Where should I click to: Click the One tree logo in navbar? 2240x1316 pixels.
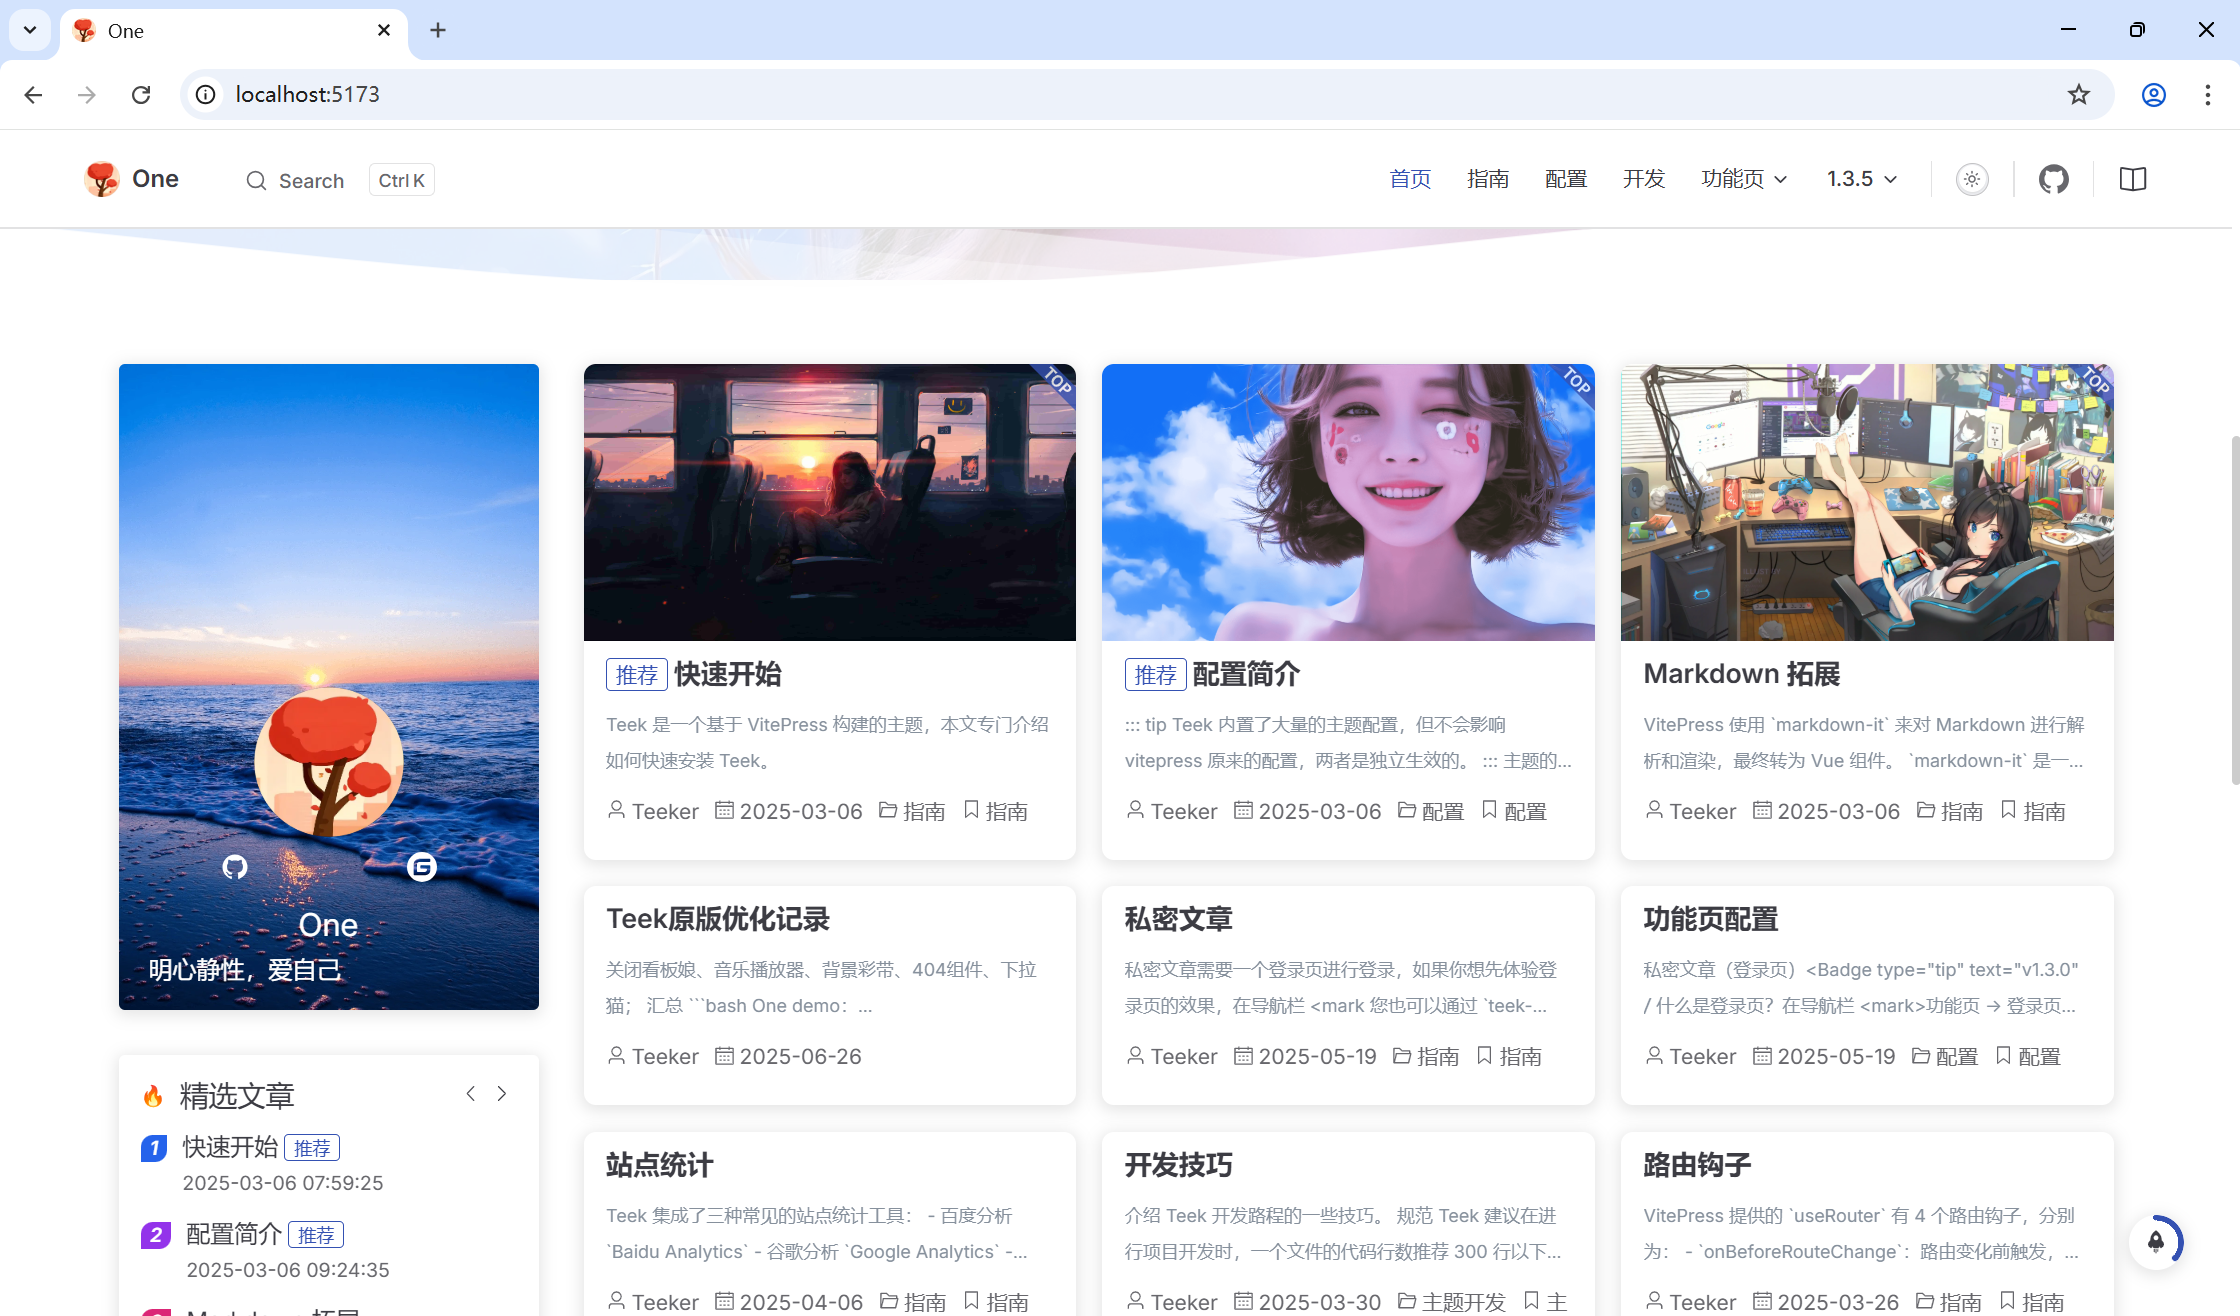click(102, 179)
